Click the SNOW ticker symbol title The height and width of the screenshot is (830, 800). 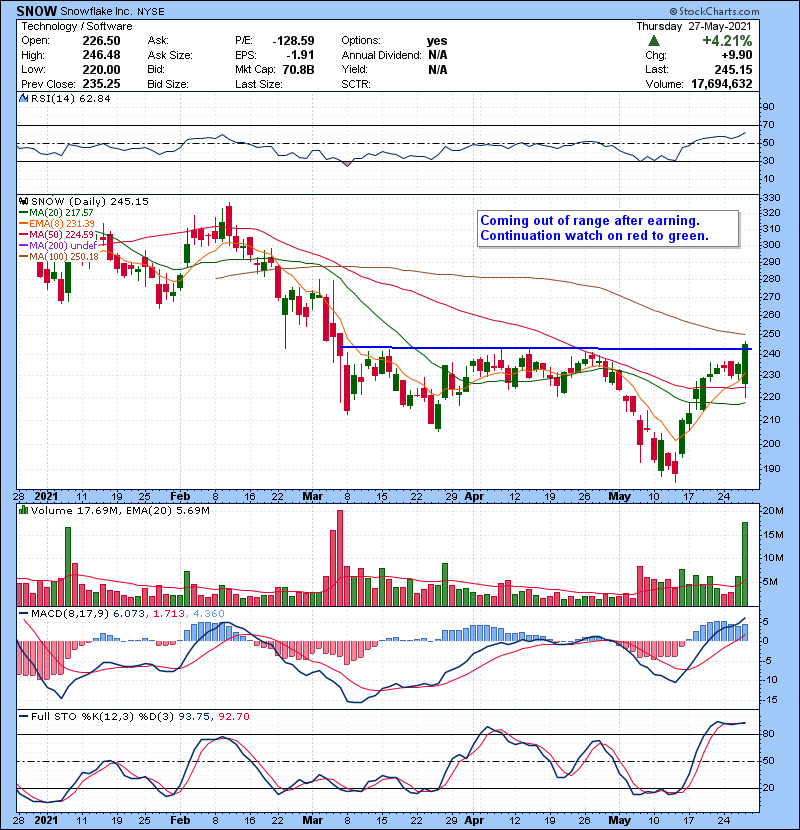37,11
